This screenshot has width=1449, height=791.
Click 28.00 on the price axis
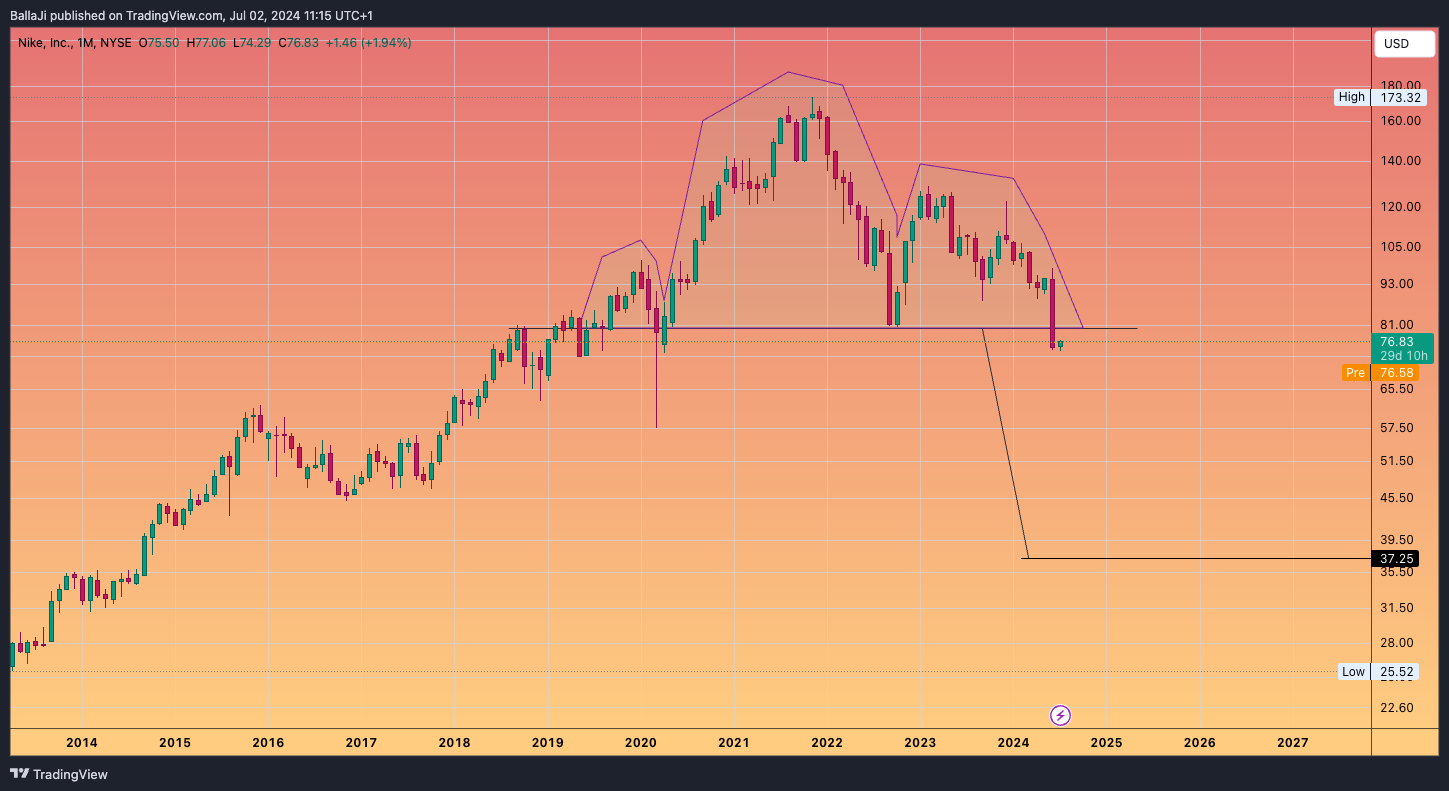(1397, 643)
